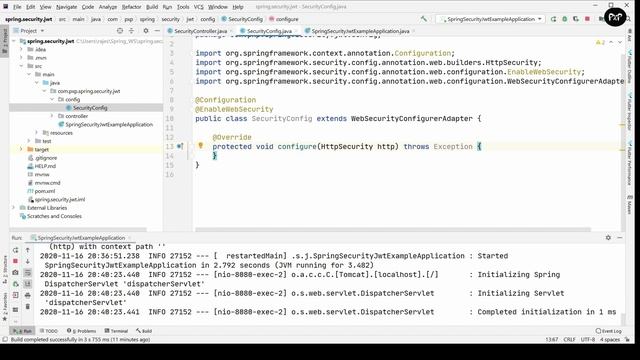The image size is (640, 360).
Task: Click the yellow lightbulb quick-fix icon
Action: click(200, 145)
